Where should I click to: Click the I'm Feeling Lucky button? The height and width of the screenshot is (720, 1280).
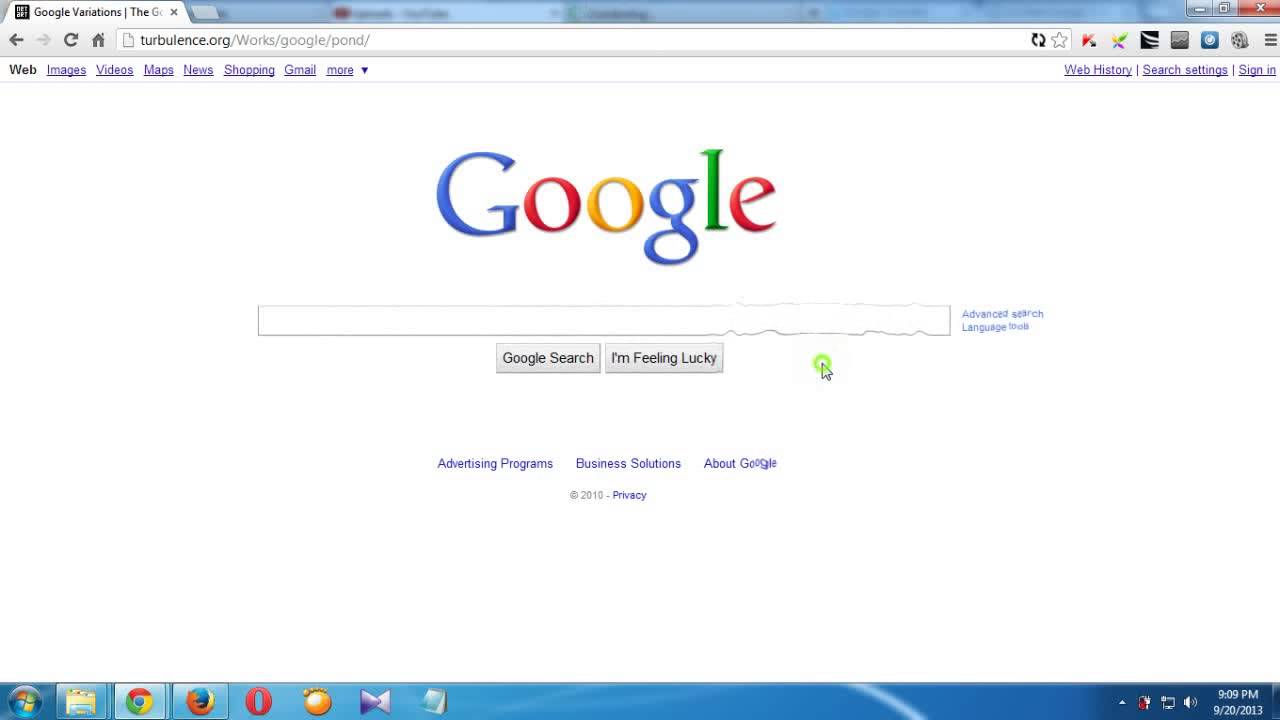(x=664, y=358)
